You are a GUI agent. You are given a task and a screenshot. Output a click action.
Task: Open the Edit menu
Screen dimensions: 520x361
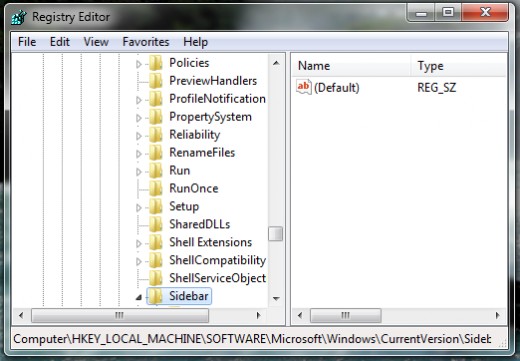click(60, 42)
